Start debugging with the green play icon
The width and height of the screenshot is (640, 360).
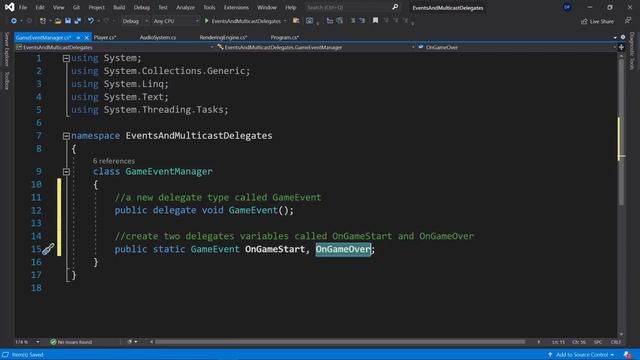(x=207, y=20)
